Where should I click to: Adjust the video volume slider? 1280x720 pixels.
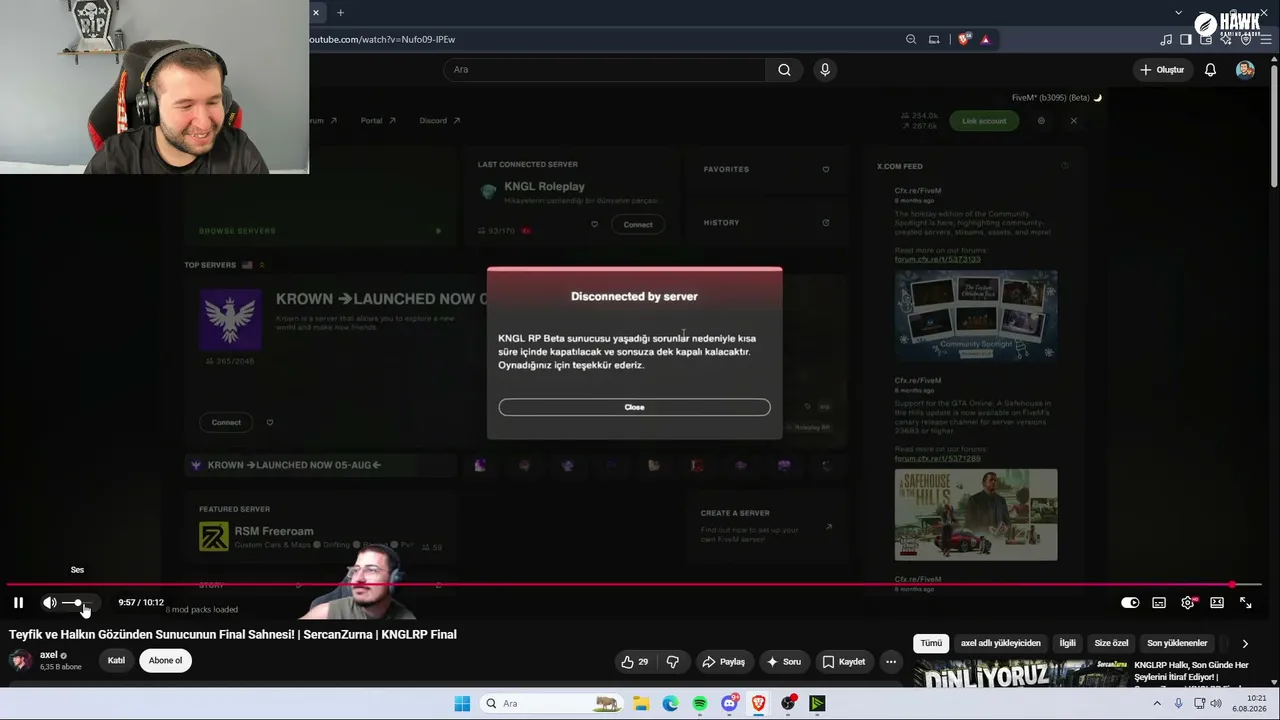78,603
